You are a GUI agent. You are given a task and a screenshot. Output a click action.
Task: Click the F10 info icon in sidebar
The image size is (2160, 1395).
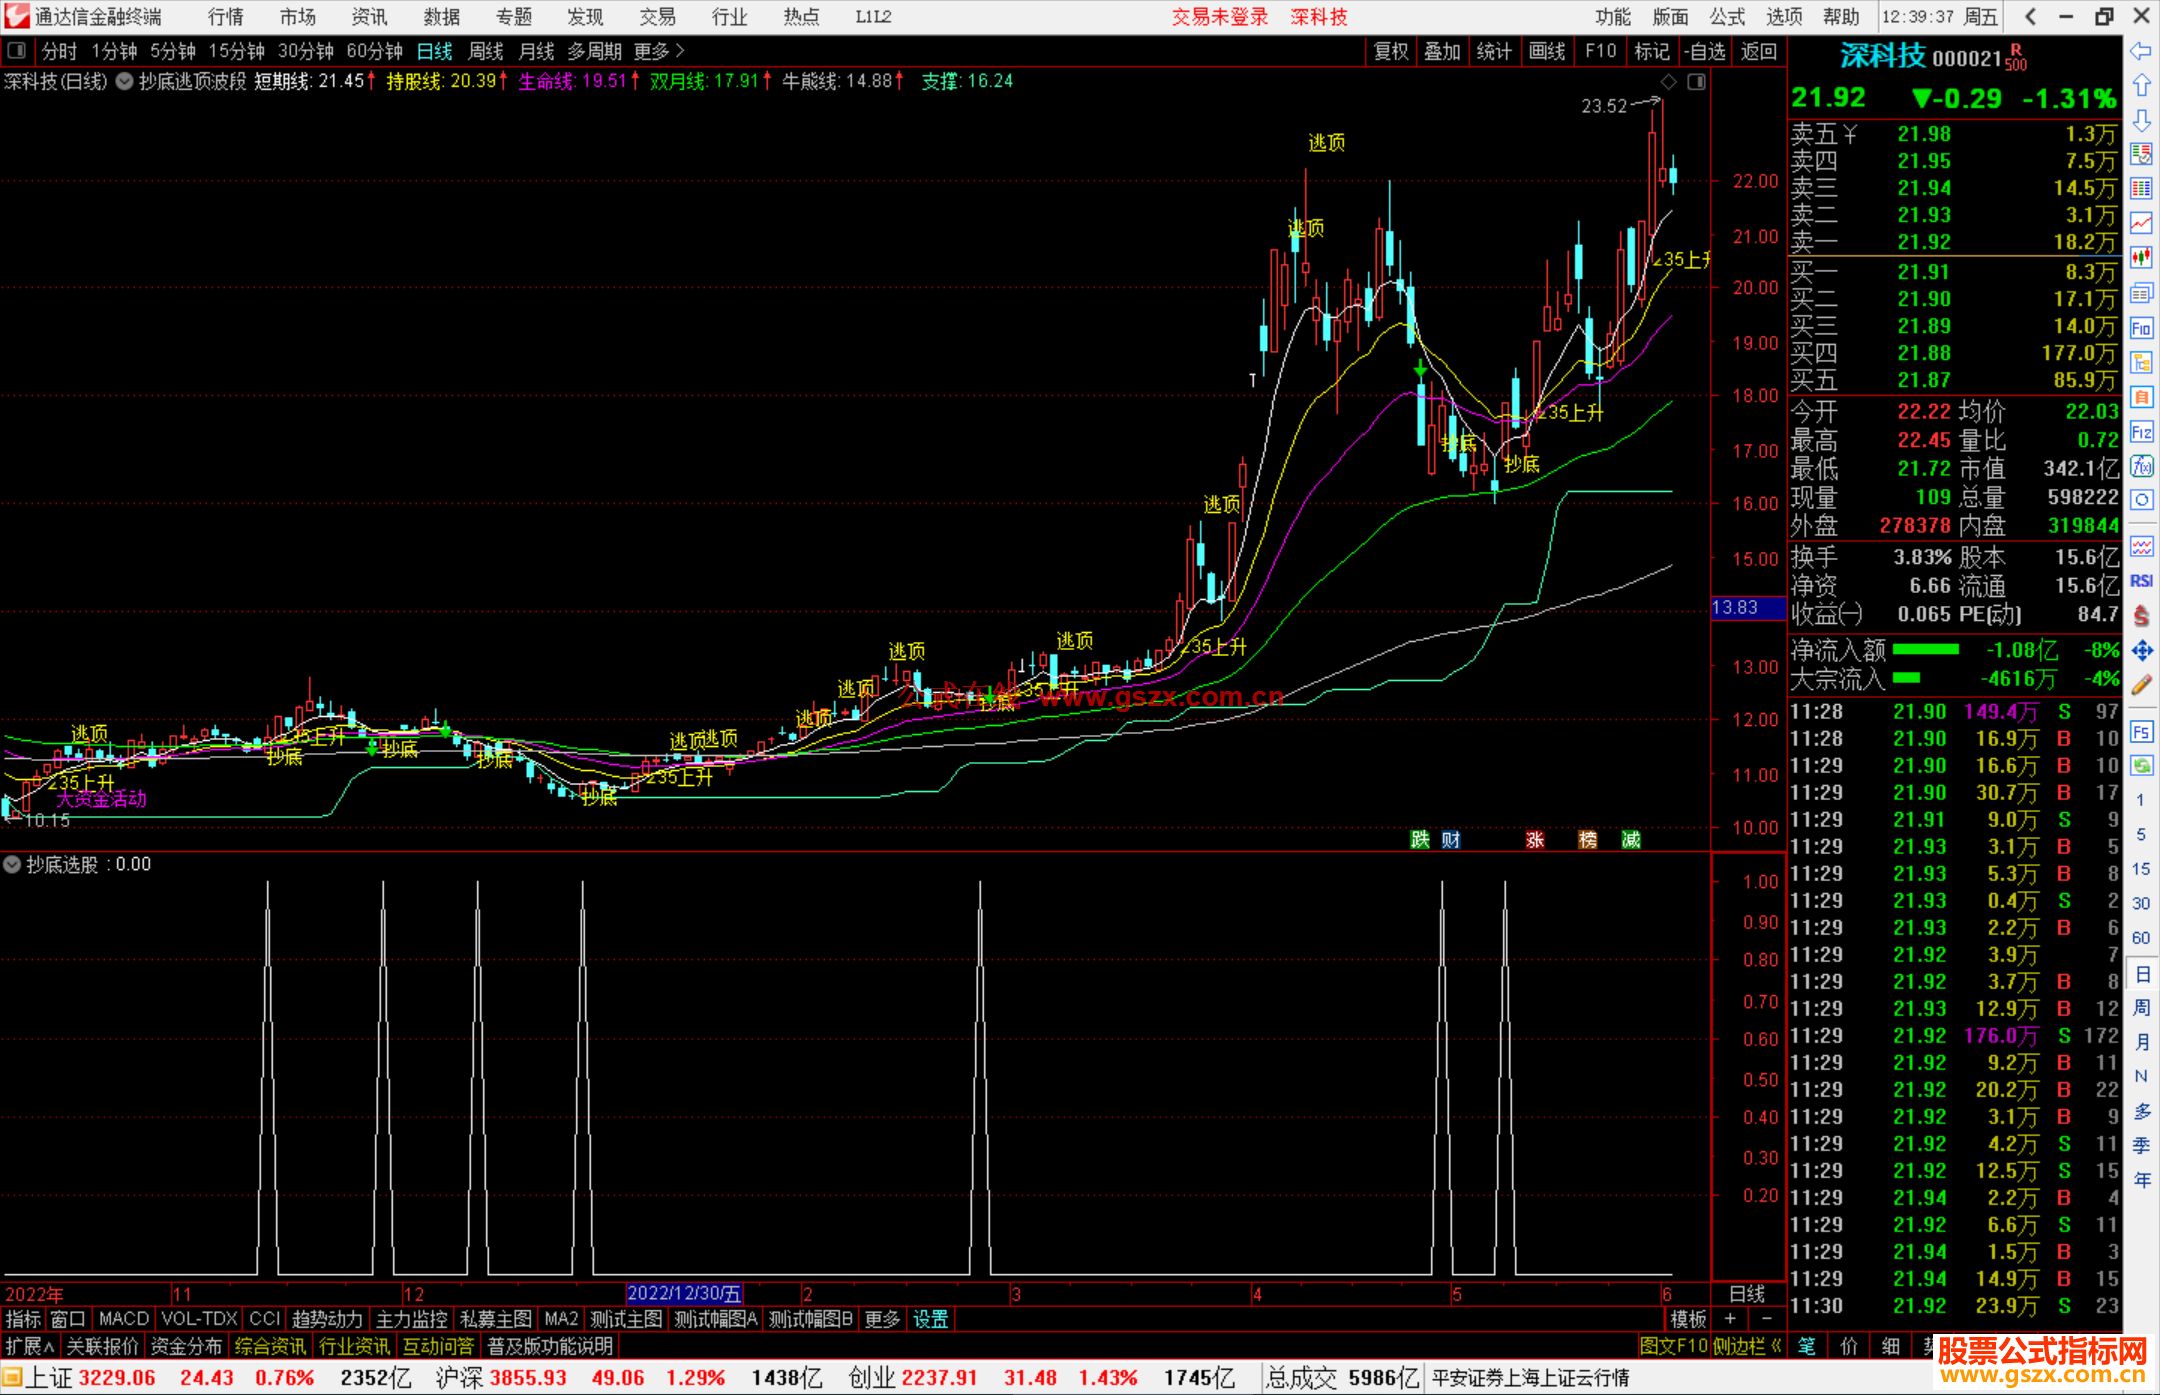2141,329
